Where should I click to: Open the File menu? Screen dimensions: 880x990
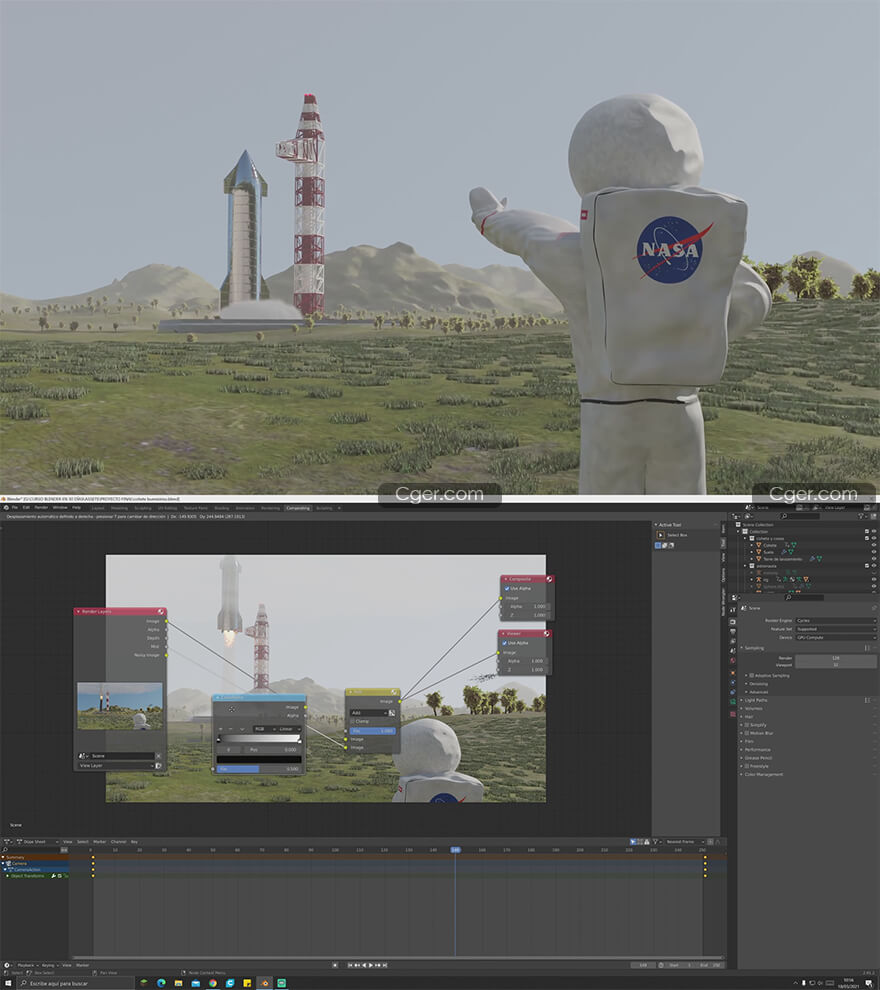[x=15, y=508]
